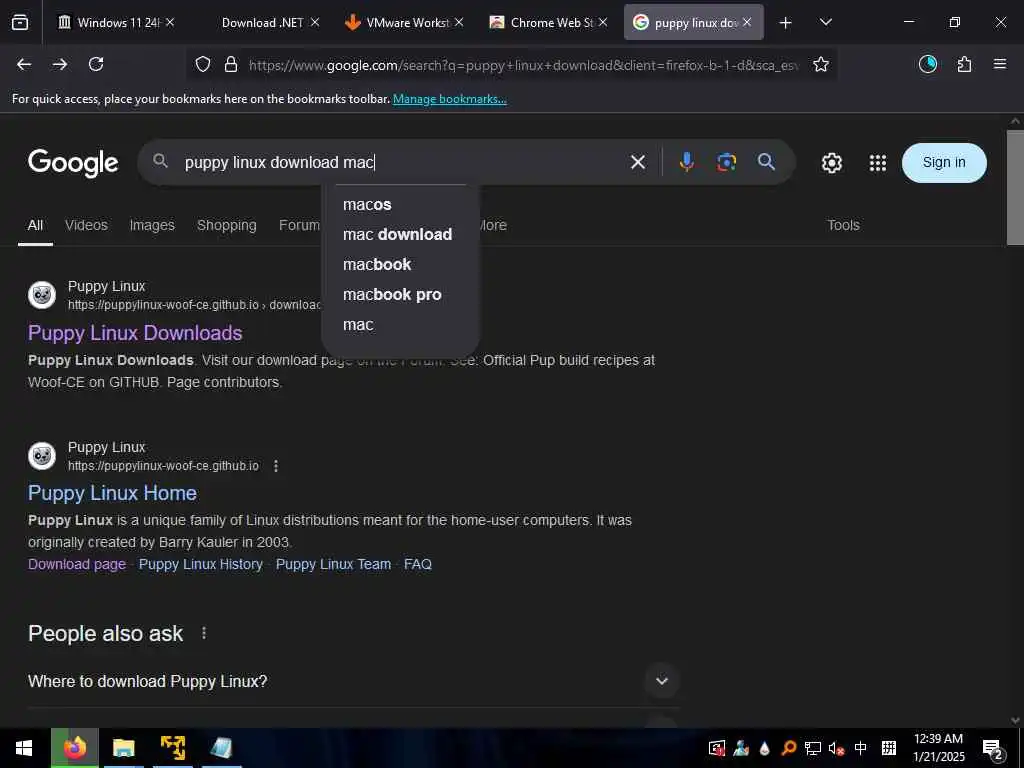Go forward to the next page
Image resolution: width=1024 pixels, height=768 pixels.
[60, 64]
